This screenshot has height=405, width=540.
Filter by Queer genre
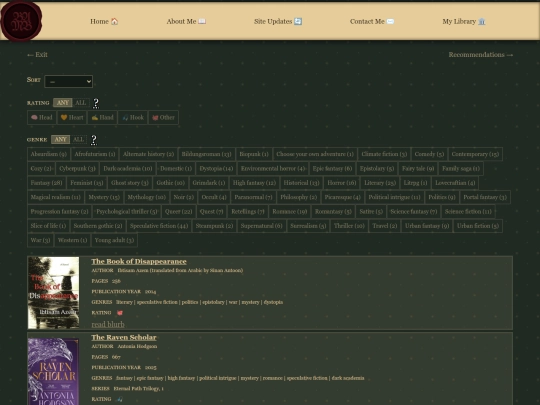coord(178,211)
